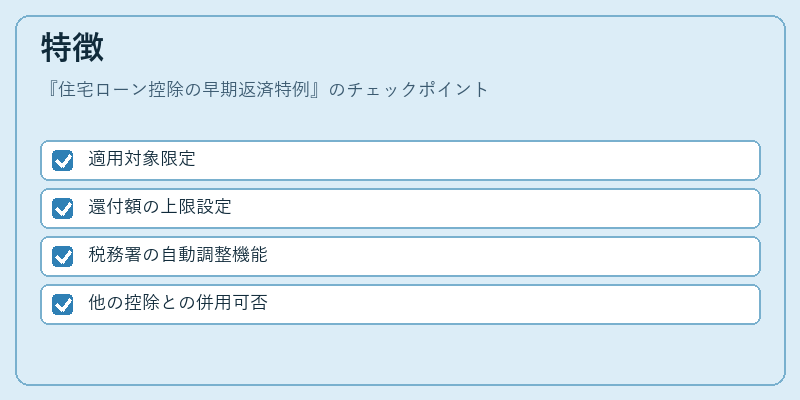
Task: Toggle the 還付額の上限設定 checkbox
Action: (x=63, y=209)
